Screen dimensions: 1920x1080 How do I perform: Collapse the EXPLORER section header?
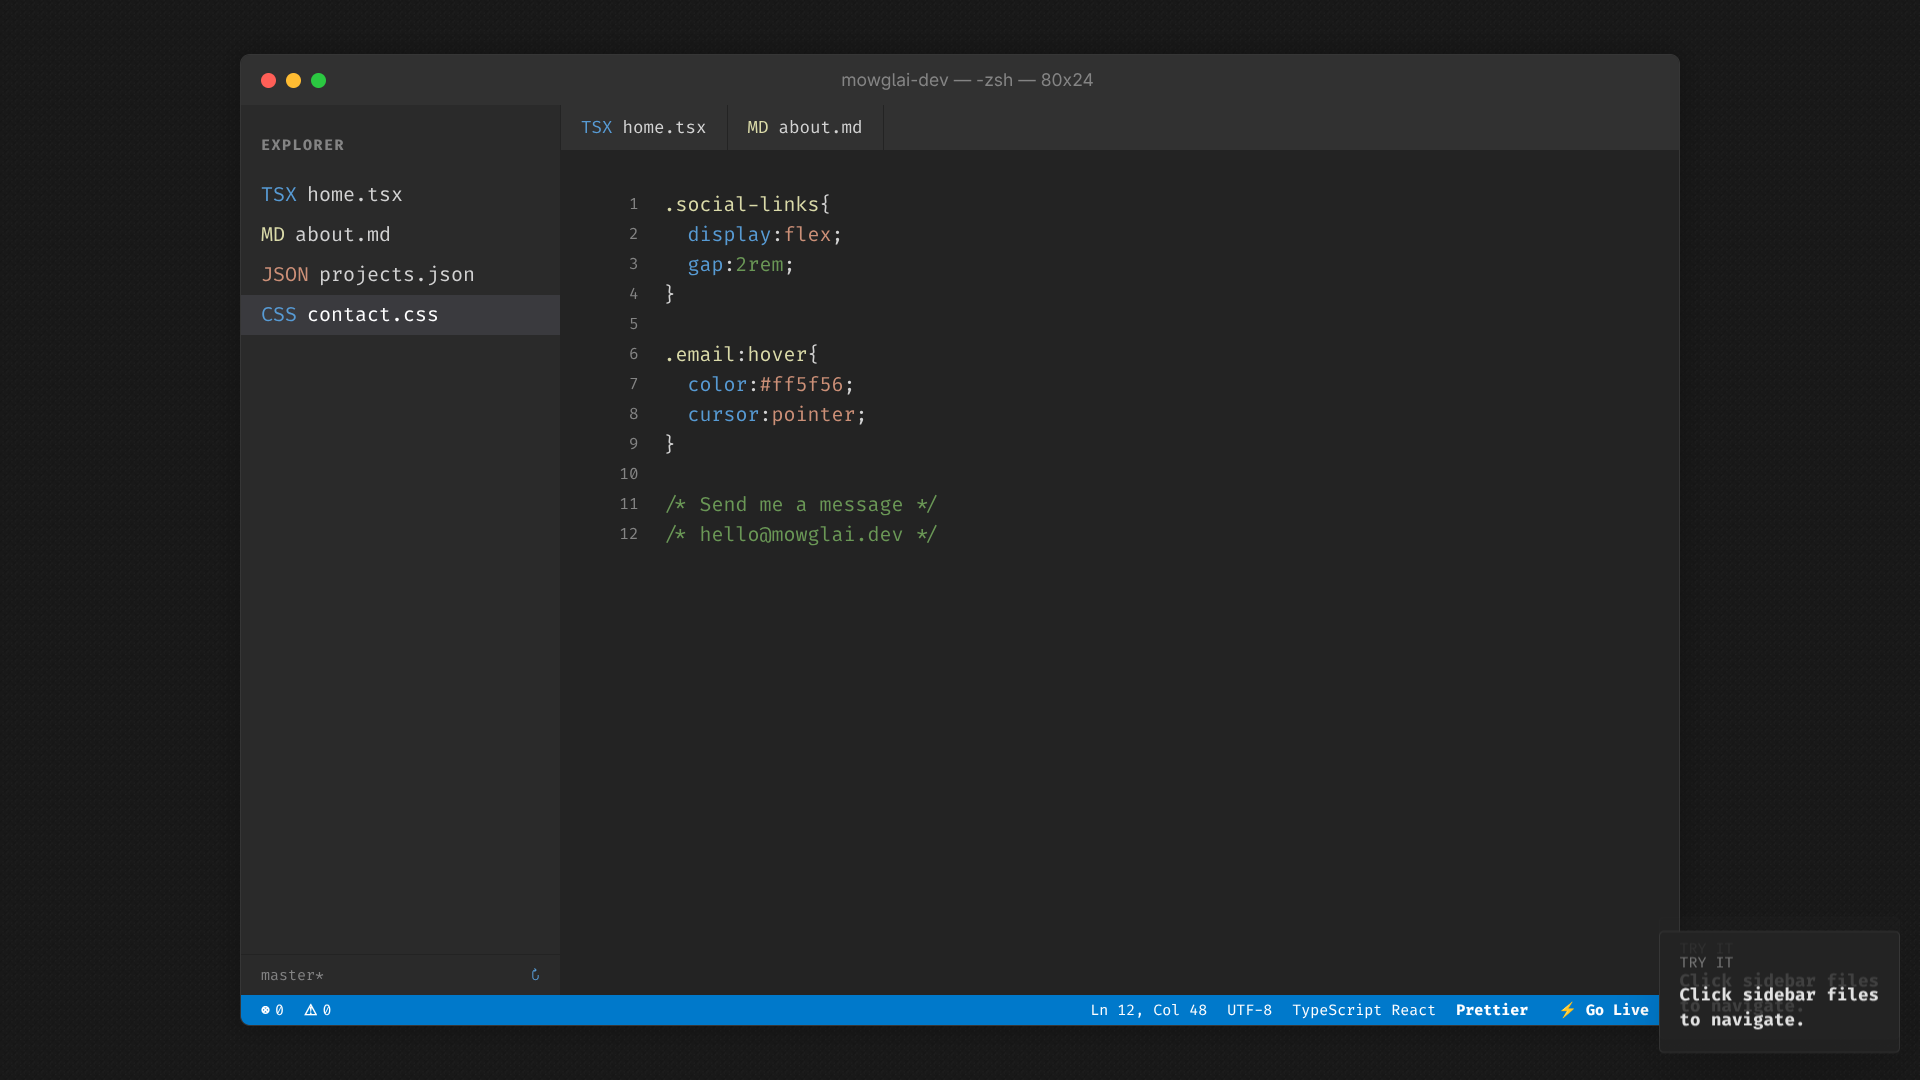(302, 144)
